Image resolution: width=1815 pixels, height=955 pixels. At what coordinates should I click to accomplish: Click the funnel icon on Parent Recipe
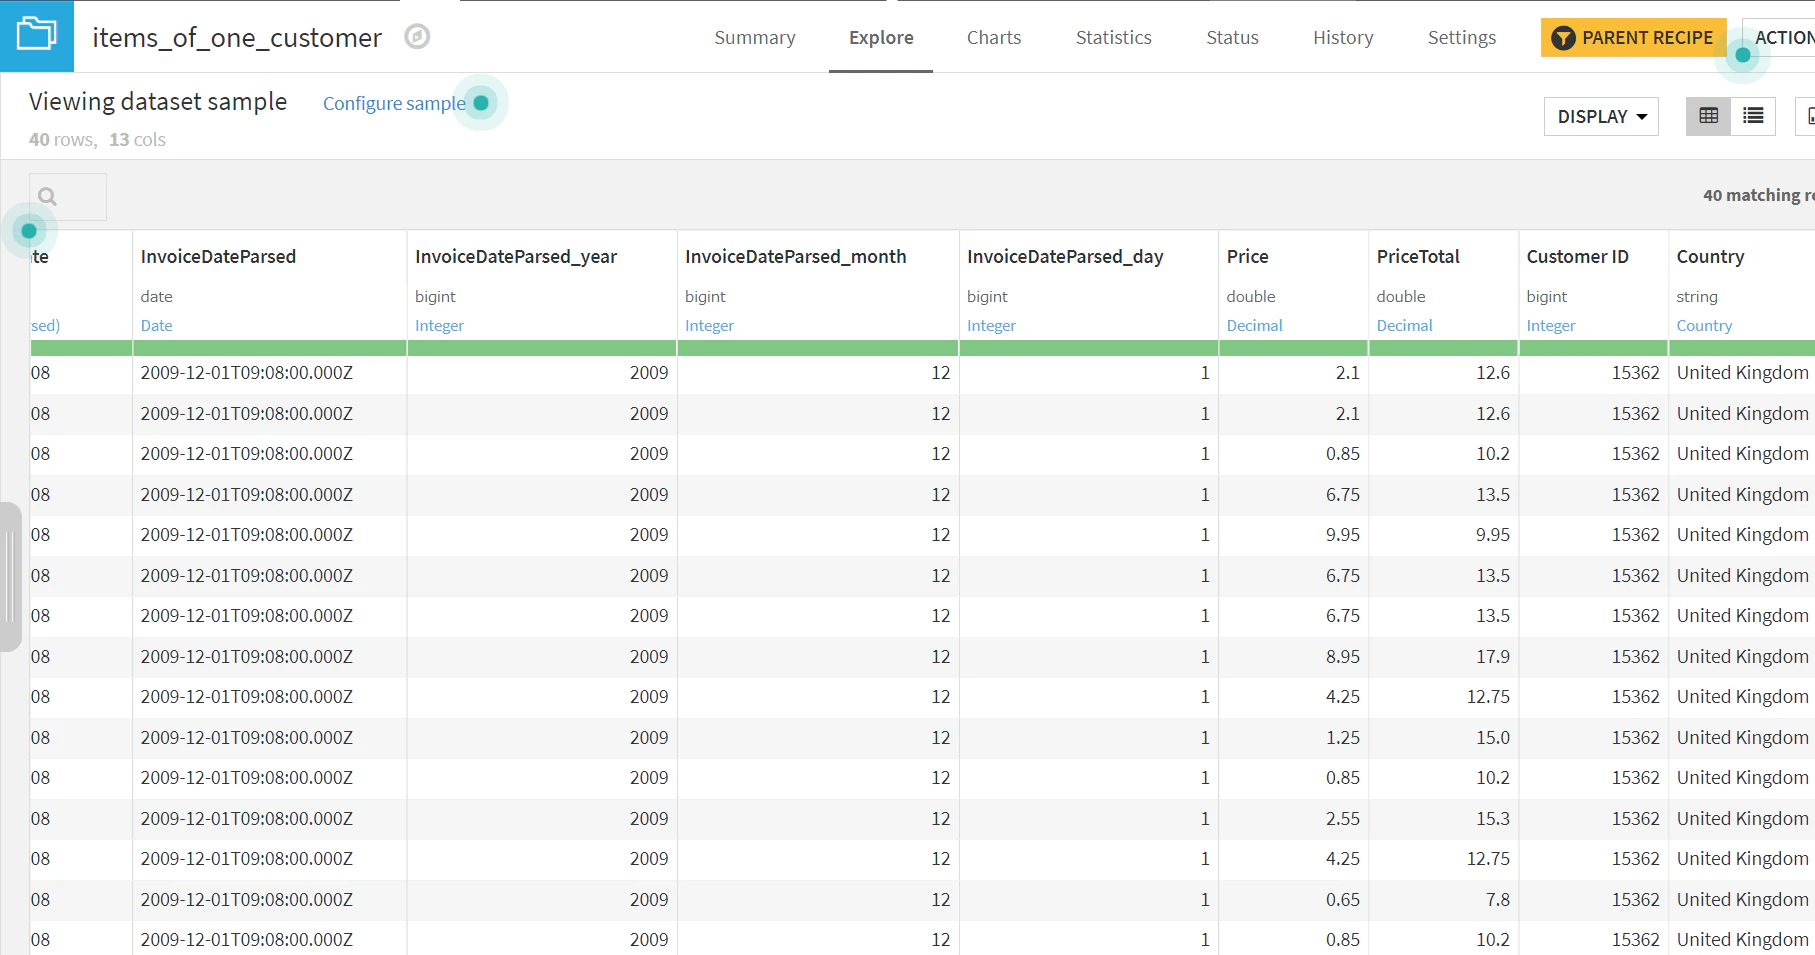point(1563,38)
